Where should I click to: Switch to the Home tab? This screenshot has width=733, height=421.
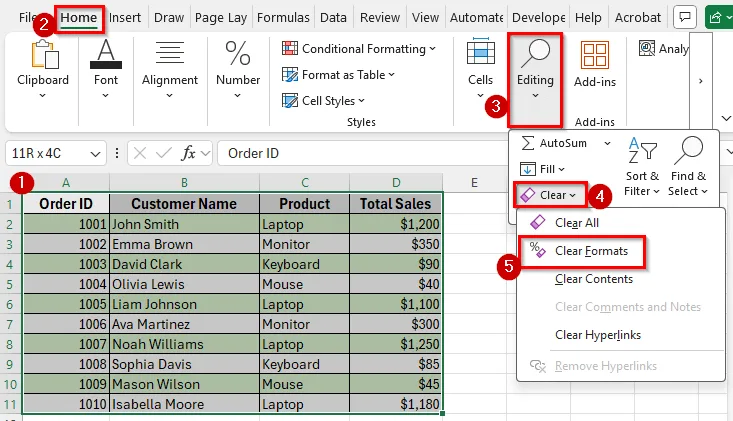79,17
